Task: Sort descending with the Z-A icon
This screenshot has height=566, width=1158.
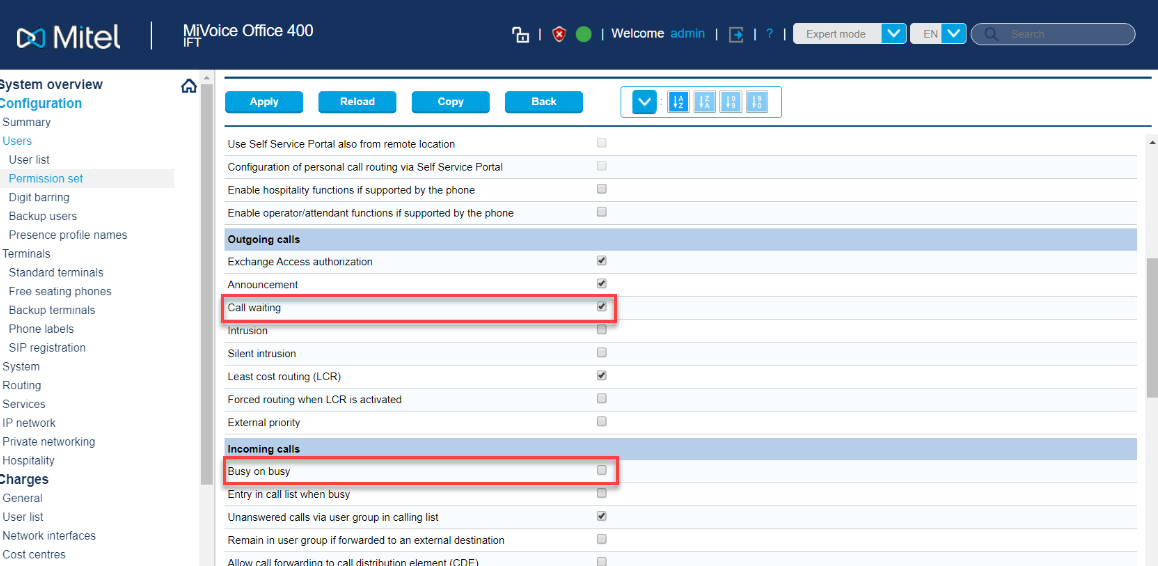Action: pyautogui.click(x=705, y=102)
